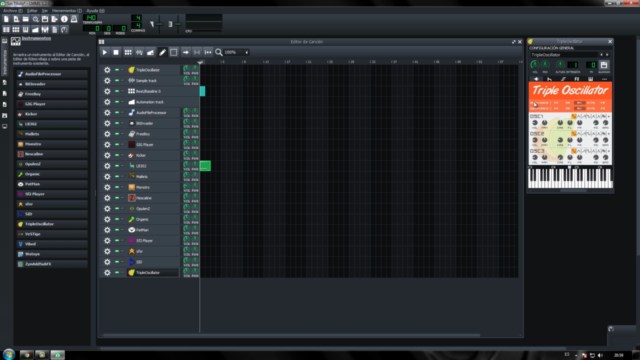
Task: Select the draw mode pencil tool
Action: click(x=162, y=52)
